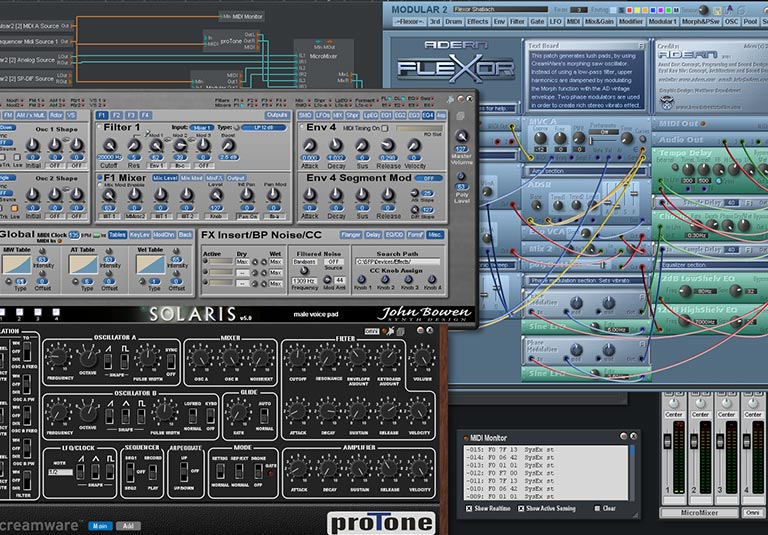Viewport: 768px width, 535px height.
Task: Toggle ProTone Oscillator A Sync switch
Action: pos(171,362)
